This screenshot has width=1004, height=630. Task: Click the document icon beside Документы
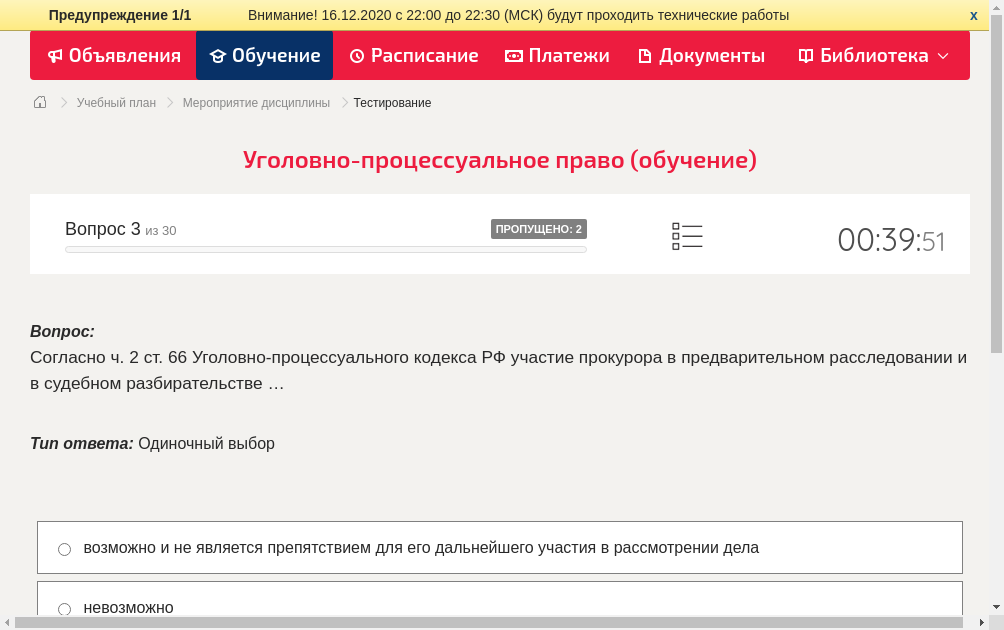(645, 56)
